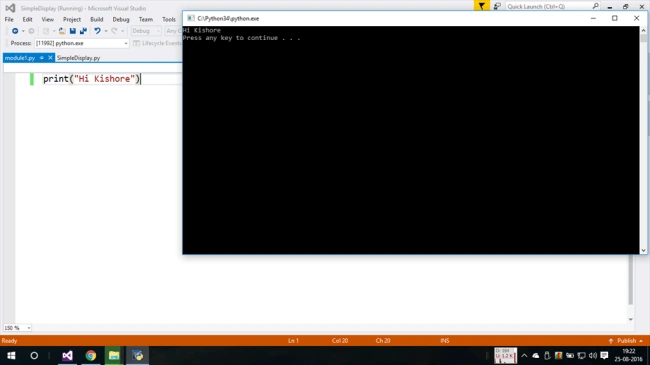The width and height of the screenshot is (650, 365).
Task: Open the Debug menu
Action: [x=121, y=19]
